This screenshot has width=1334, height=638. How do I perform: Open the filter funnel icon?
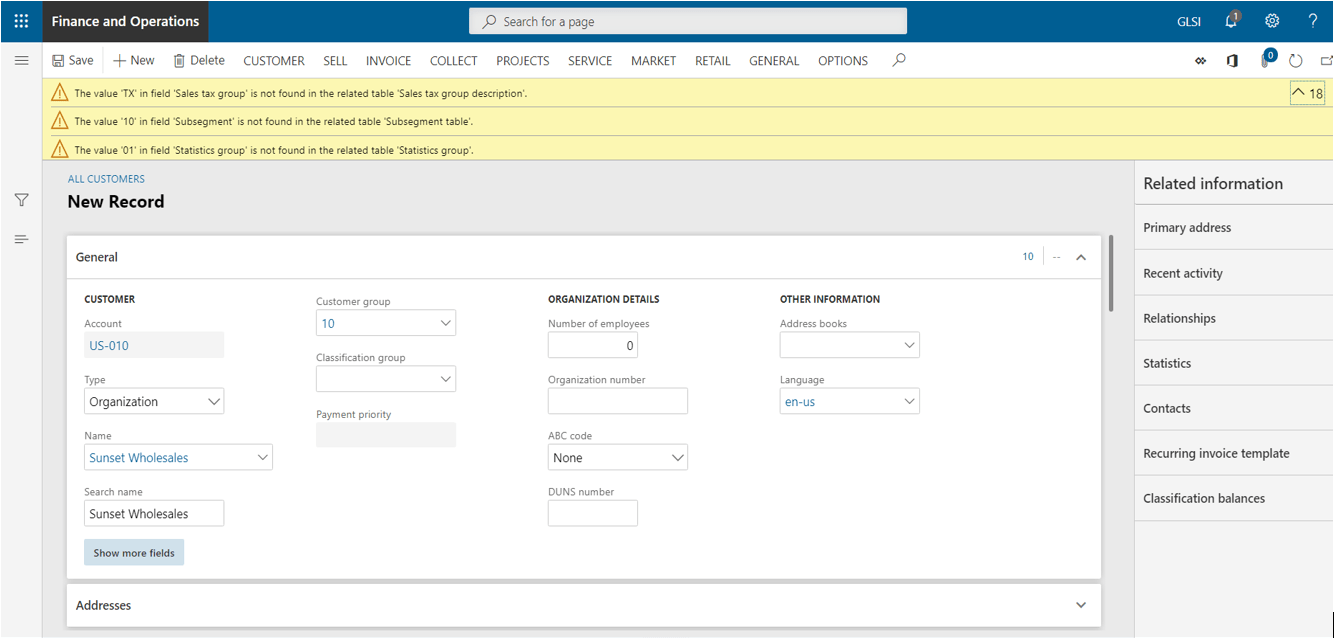pos(21,200)
